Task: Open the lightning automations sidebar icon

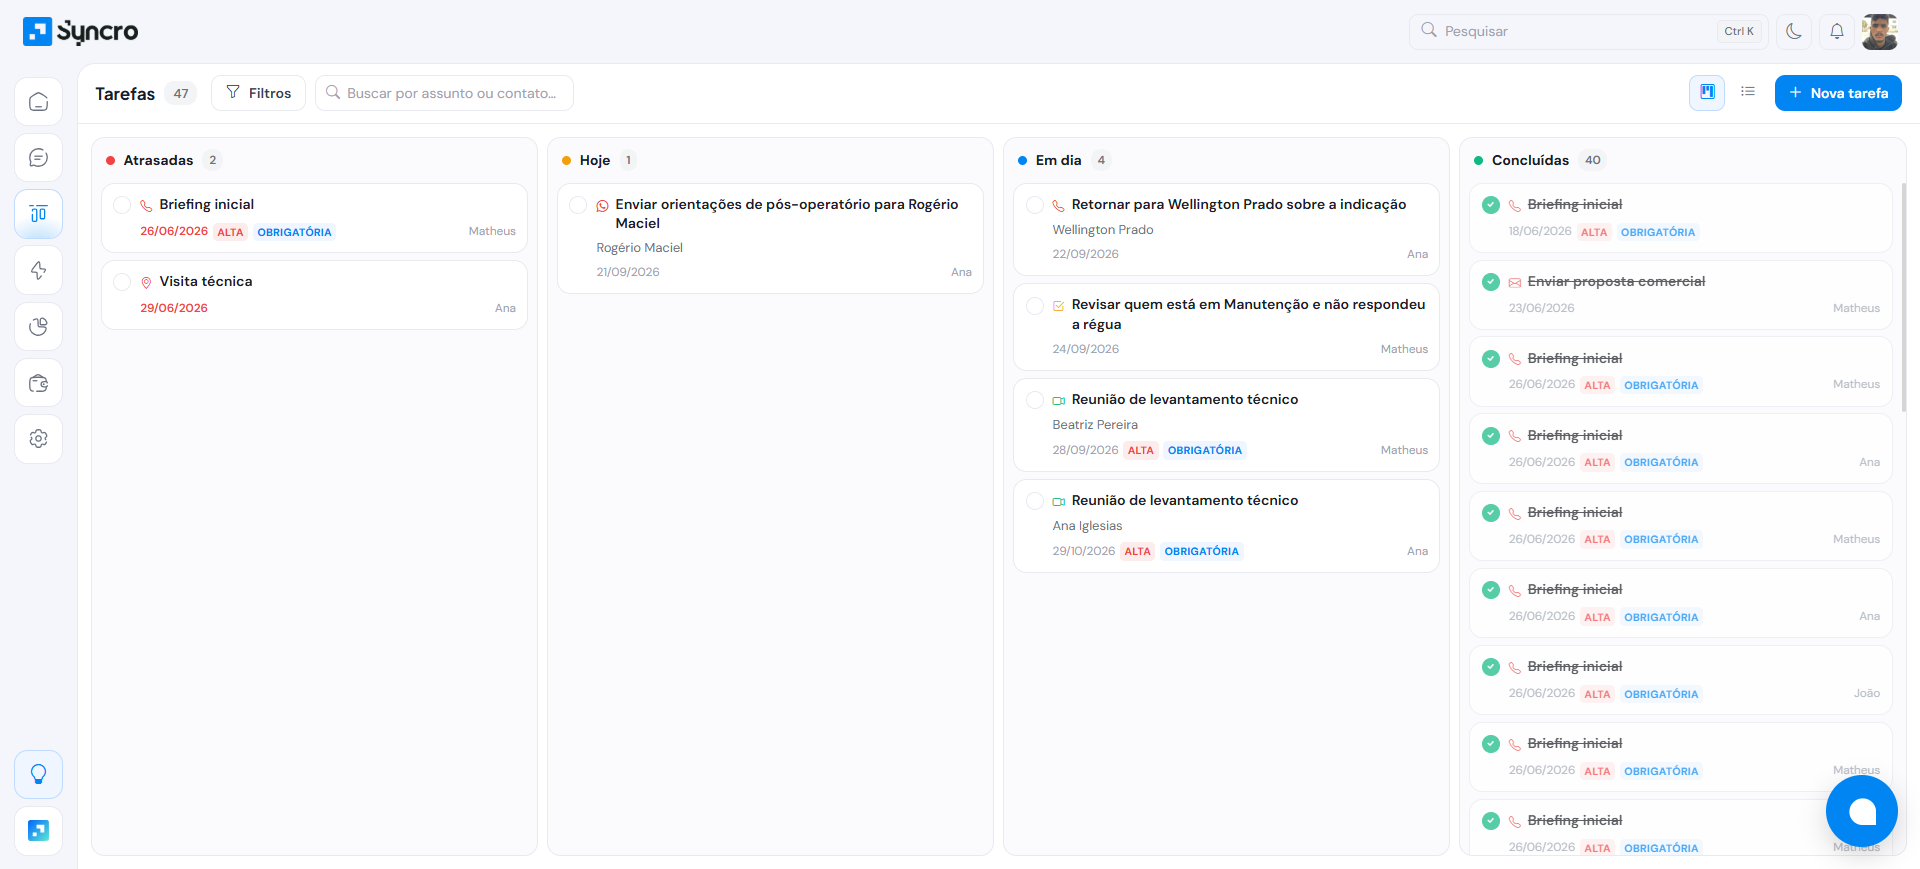Action: (38, 270)
